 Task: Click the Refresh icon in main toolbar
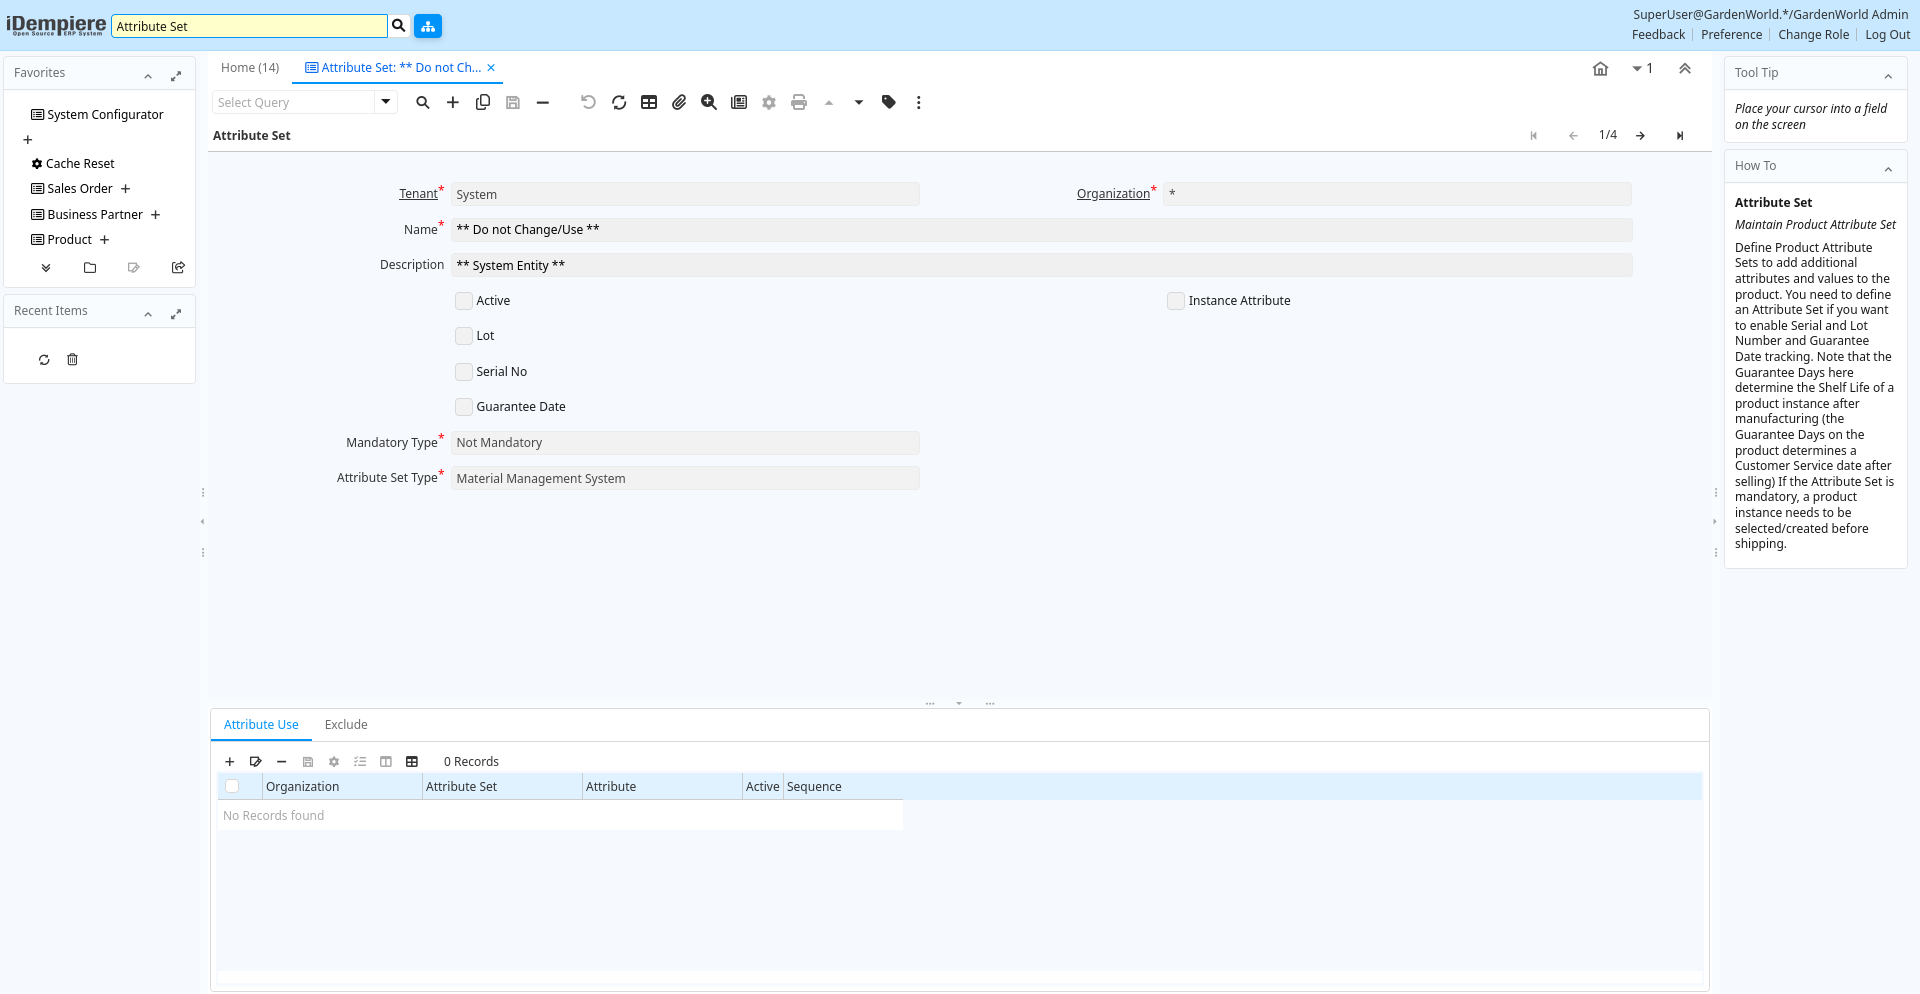(619, 102)
